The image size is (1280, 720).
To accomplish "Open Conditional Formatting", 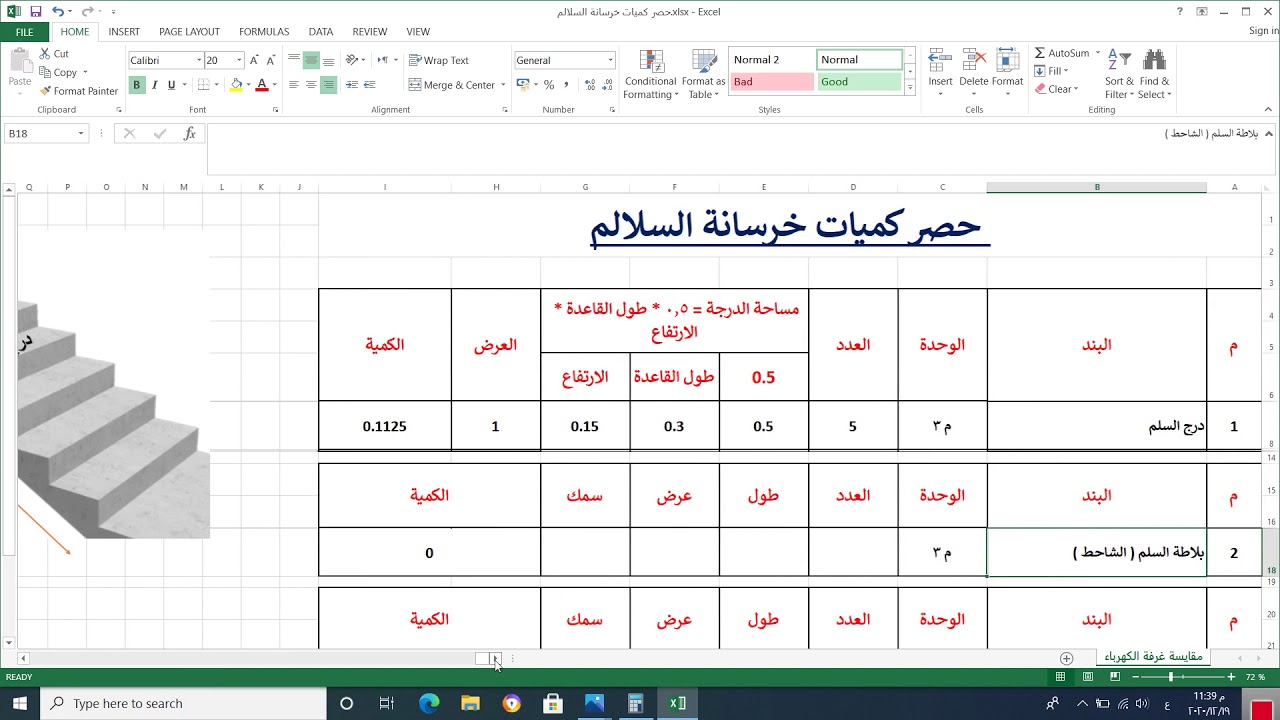I will pyautogui.click(x=650, y=74).
